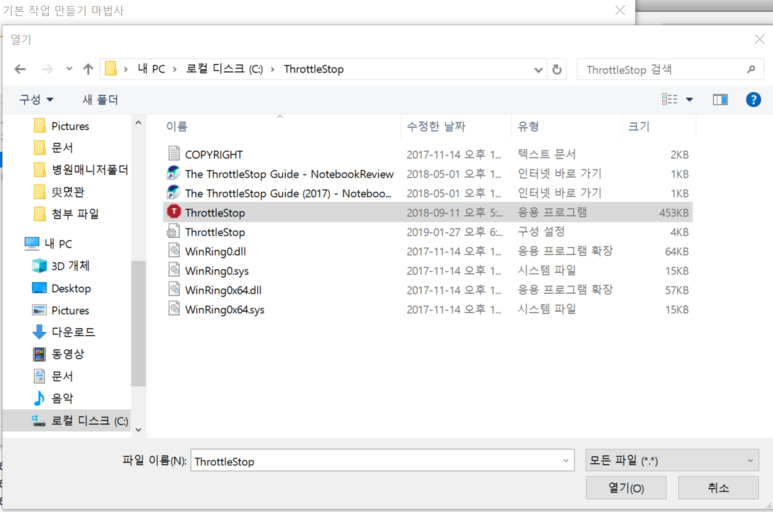Open 문서 under 내 PC
Screen dimensions: 773x512
53,376
